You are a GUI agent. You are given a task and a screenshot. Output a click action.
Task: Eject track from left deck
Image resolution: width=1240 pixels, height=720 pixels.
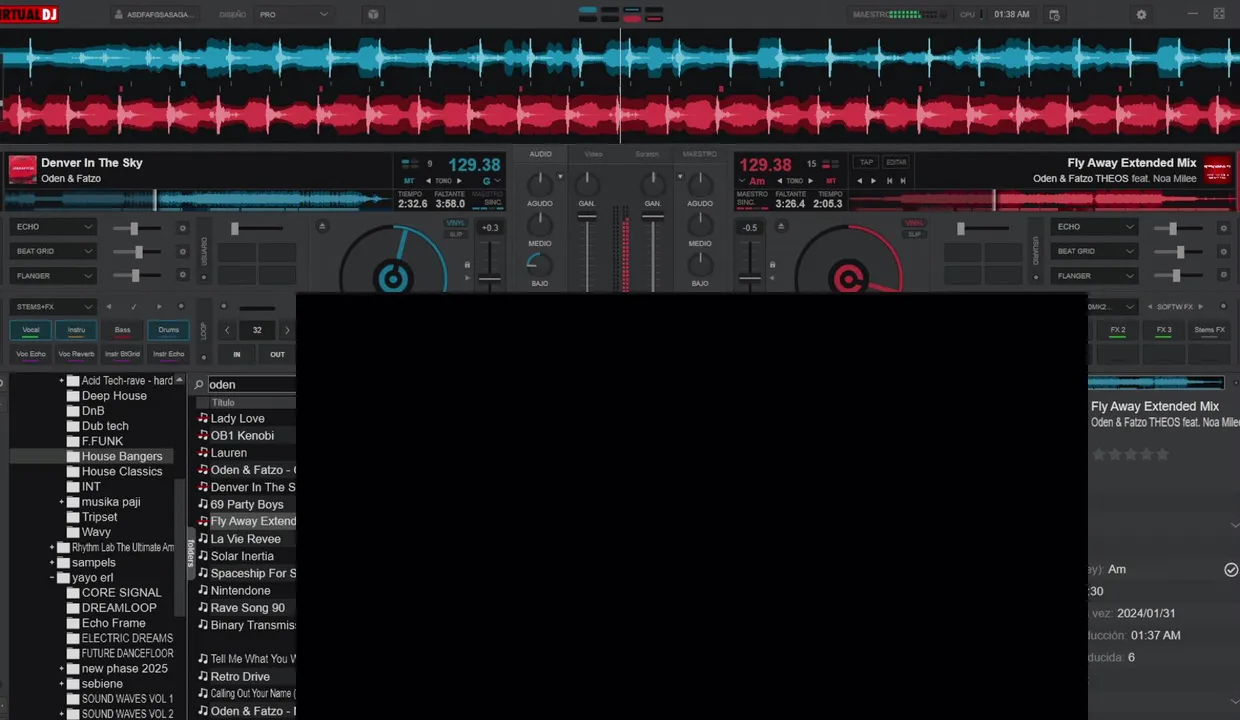click(322, 227)
